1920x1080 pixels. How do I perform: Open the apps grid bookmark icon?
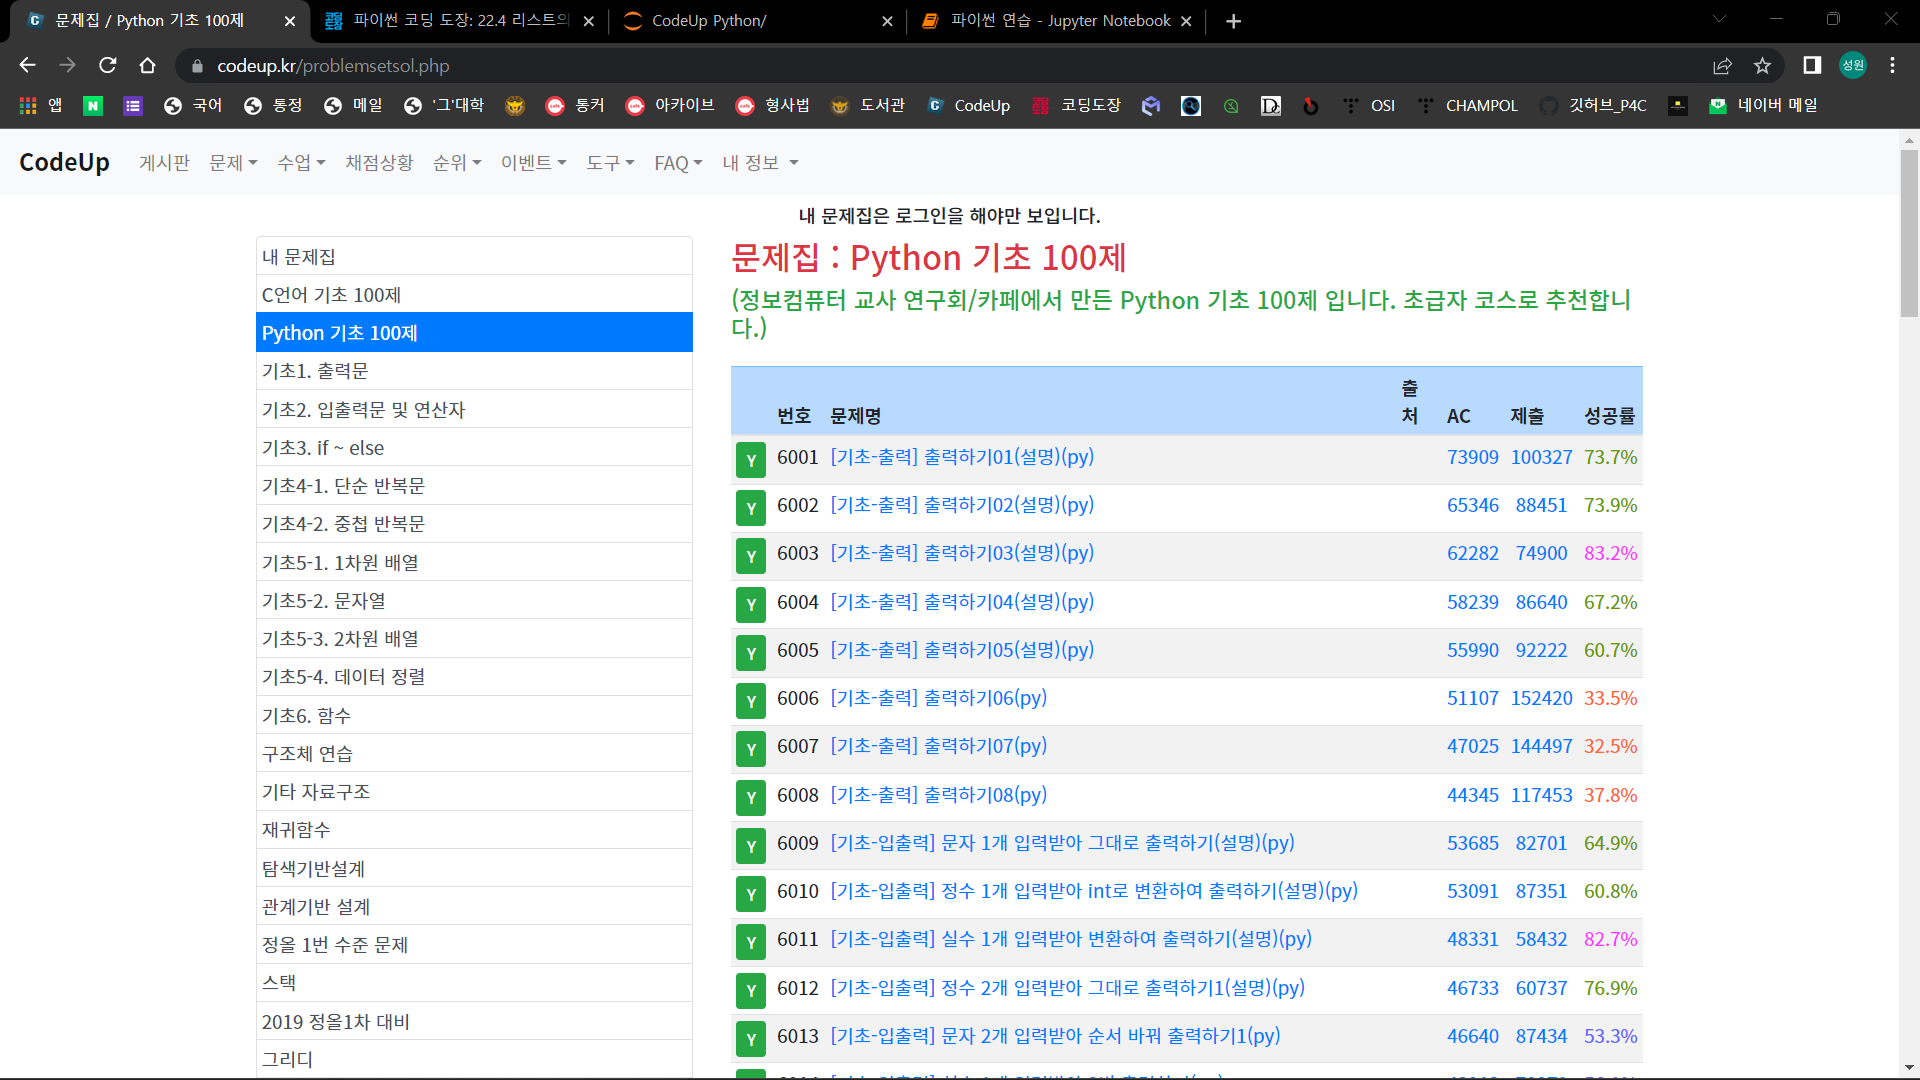click(28, 105)
